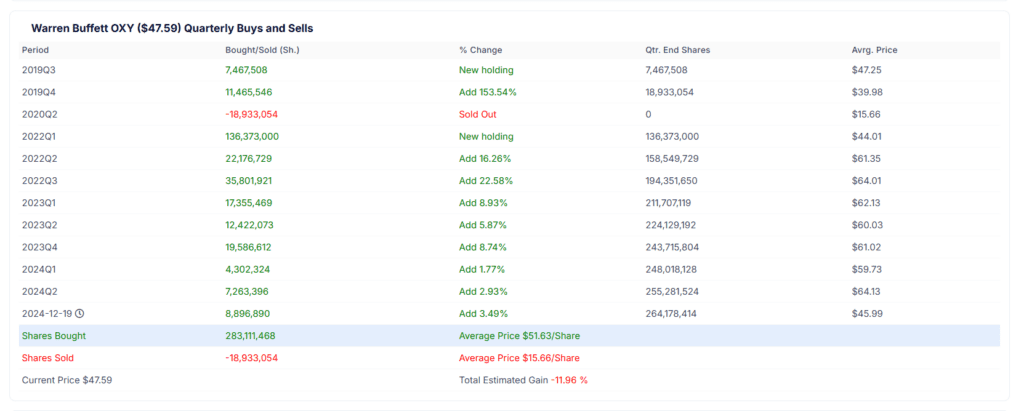
Task: Click the average price $47.25
Action: click(867, 70)
